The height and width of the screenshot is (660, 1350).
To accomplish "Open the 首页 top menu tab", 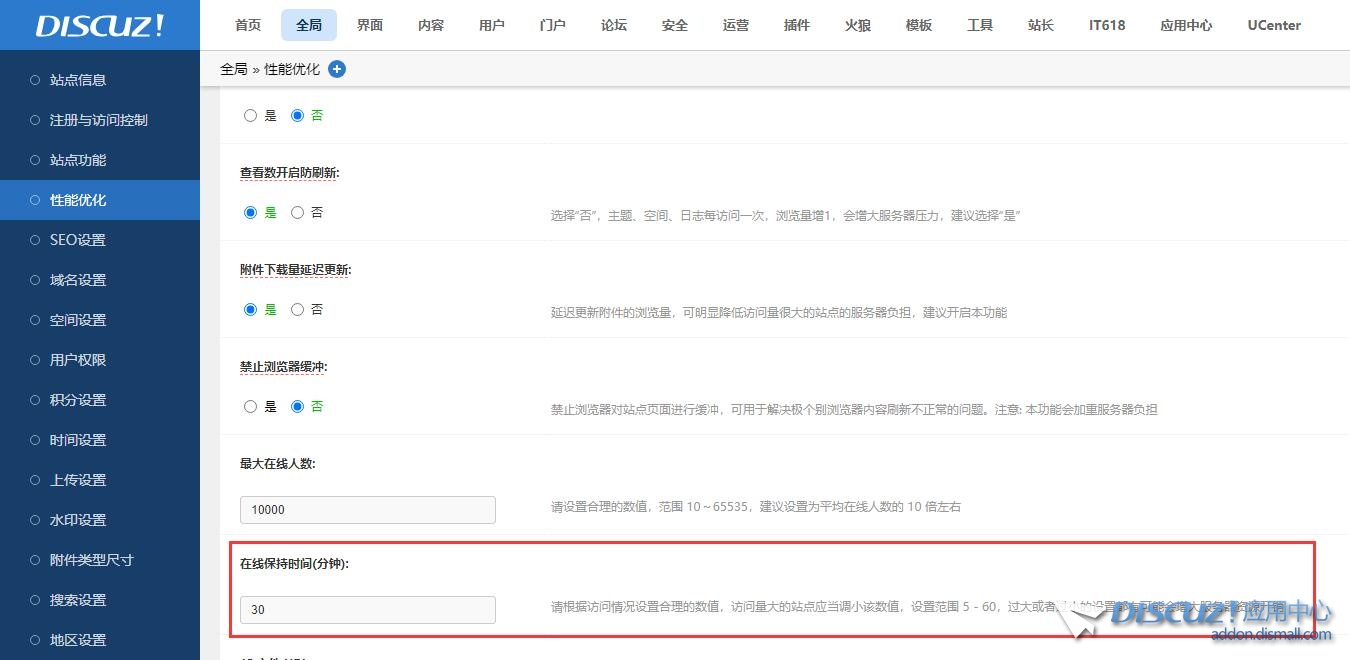I will point(248,25).
